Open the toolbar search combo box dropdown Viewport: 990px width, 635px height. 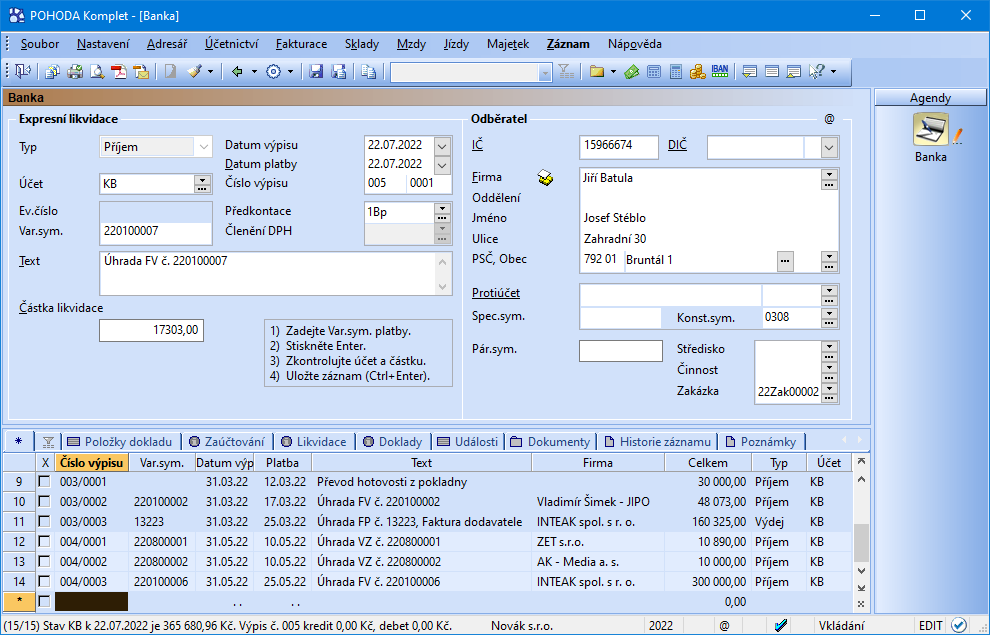545,73
